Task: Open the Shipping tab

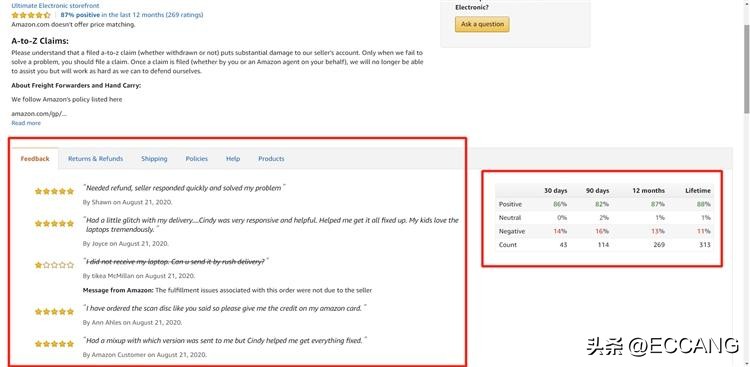Action: pyautogui.click(x=154, y=158)
